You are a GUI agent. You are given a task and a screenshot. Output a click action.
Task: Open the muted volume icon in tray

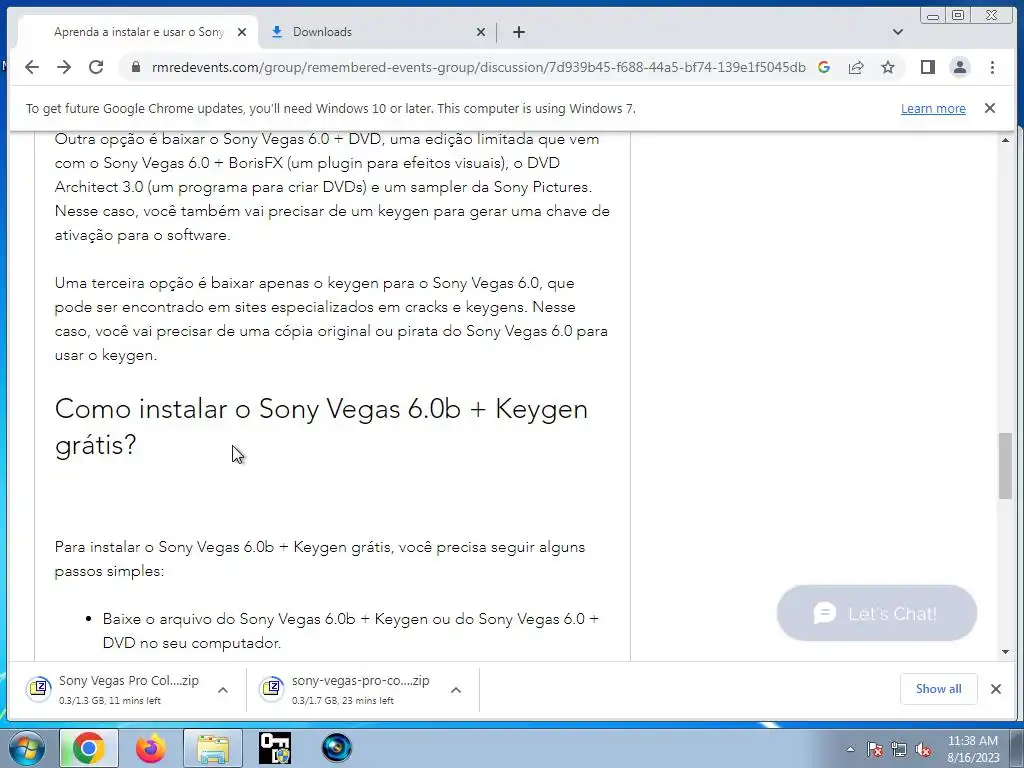(x=923, y=750)
